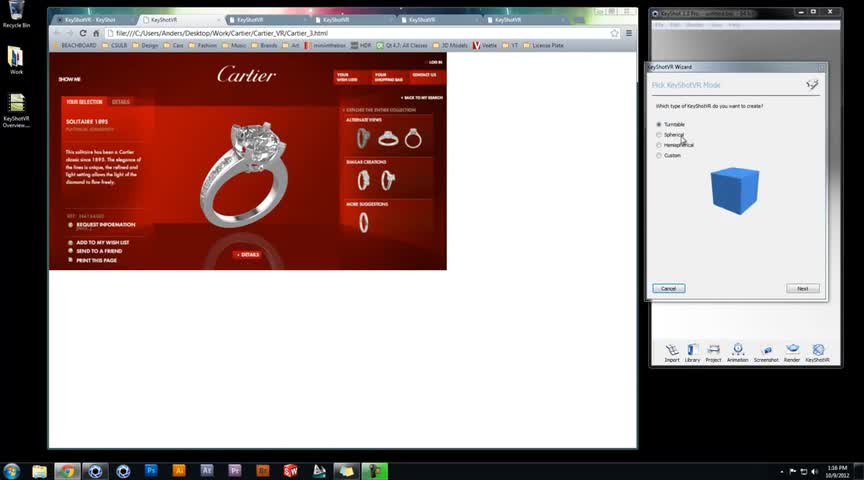Open Premiere Pro from the taskbar
The image size is (864, 480).
coord(235,471)
